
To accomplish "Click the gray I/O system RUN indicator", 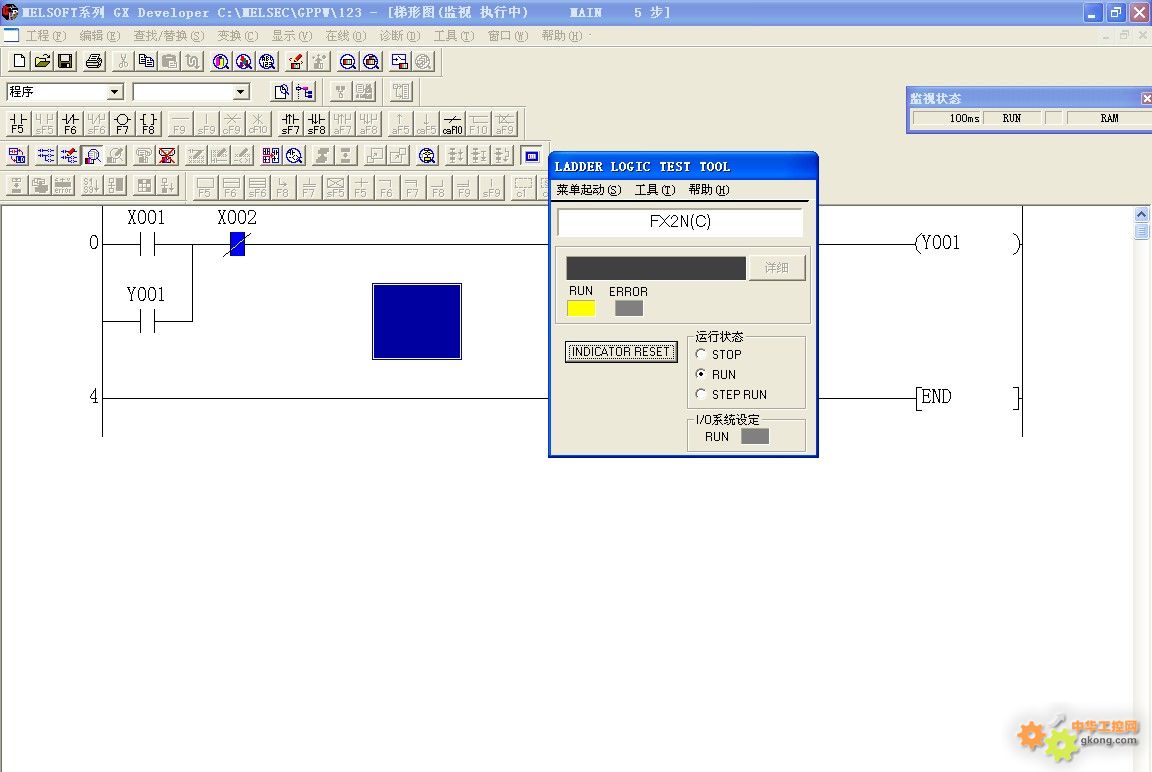I will coord(755,436).
